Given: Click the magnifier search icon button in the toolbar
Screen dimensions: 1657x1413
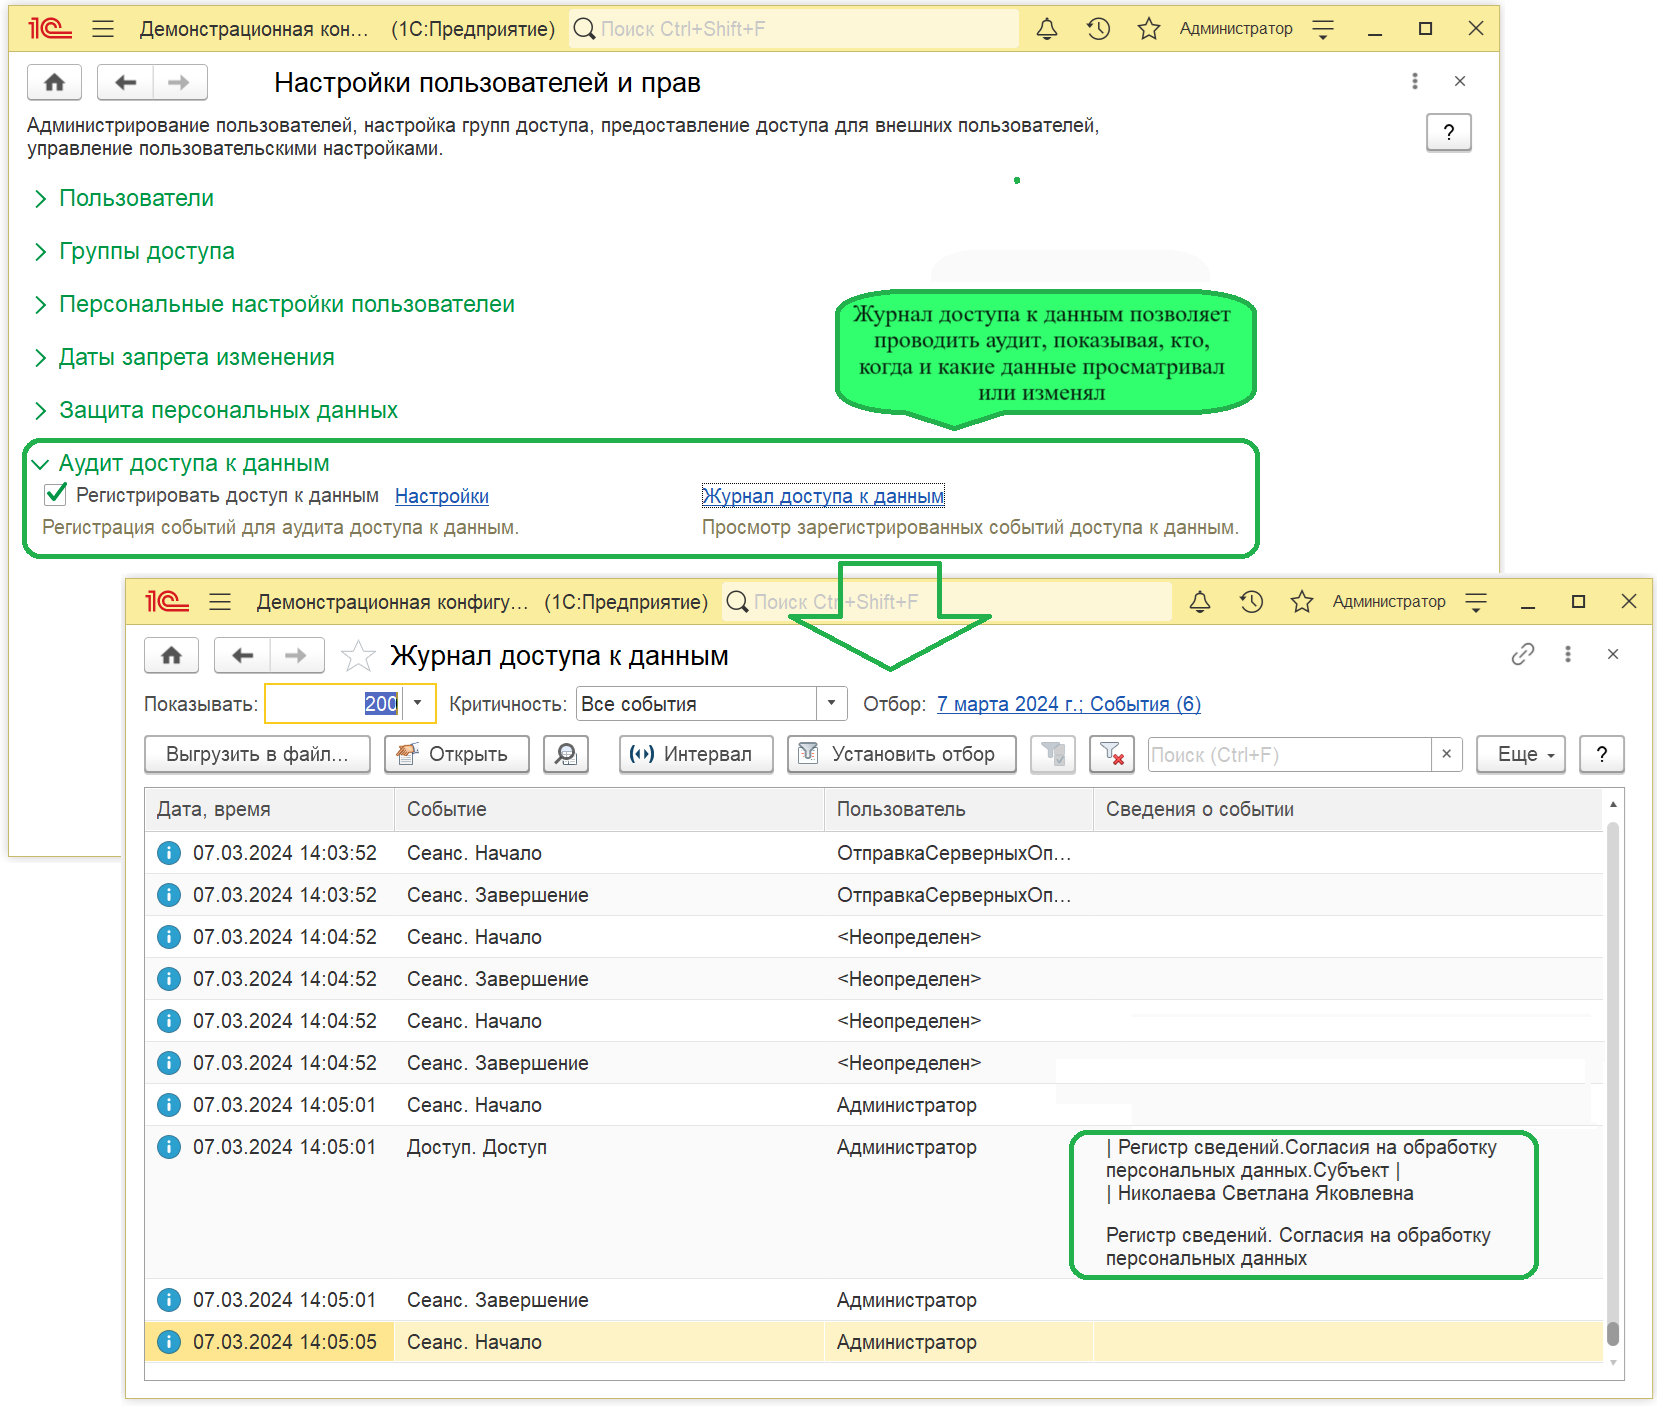Looking at the screenshot, I should pos(566,754).
